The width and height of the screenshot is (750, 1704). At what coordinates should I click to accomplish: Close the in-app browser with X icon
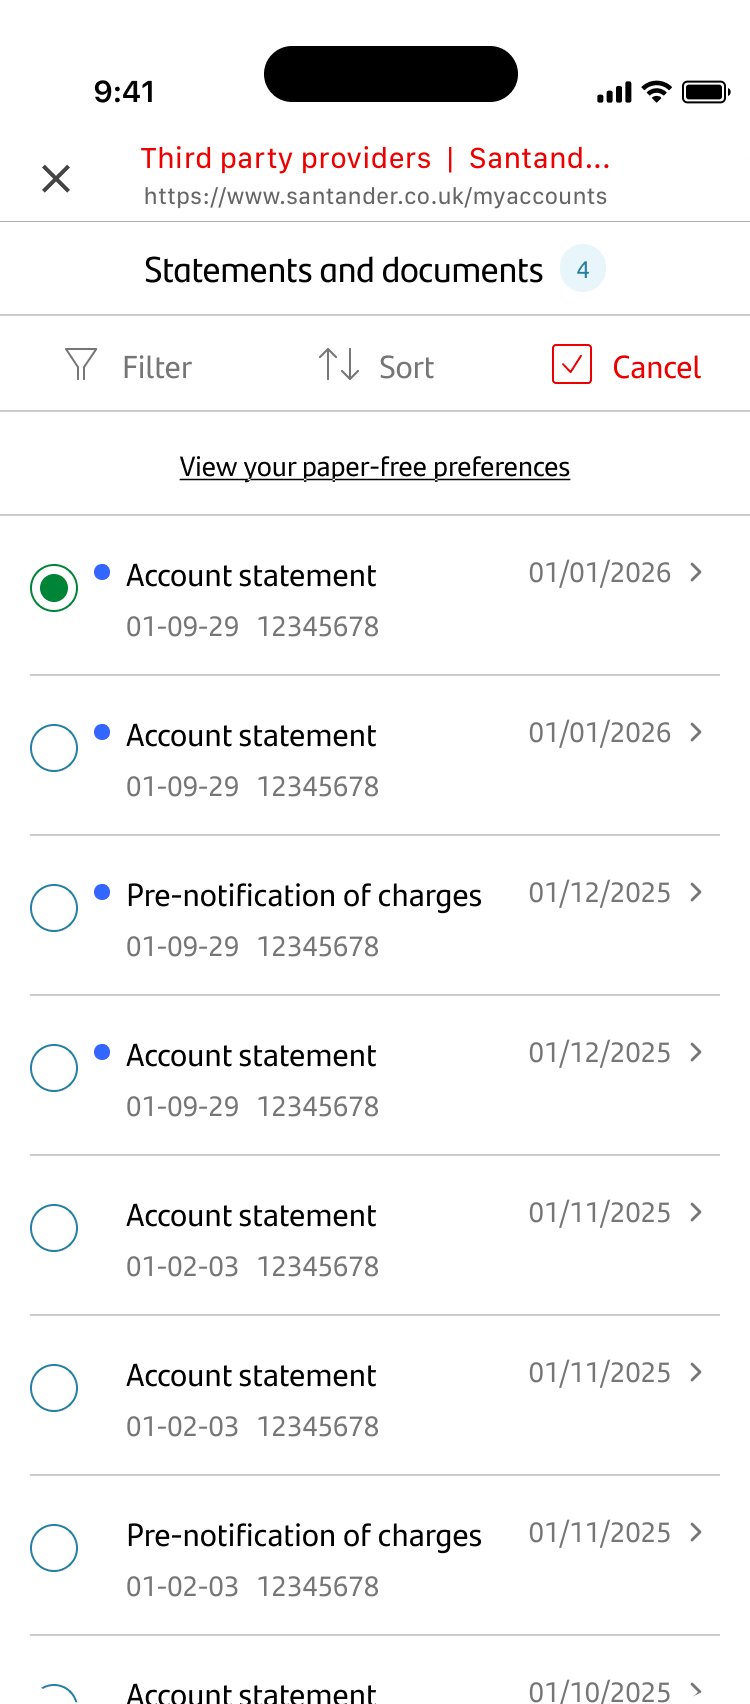click(x=56, y=179)
